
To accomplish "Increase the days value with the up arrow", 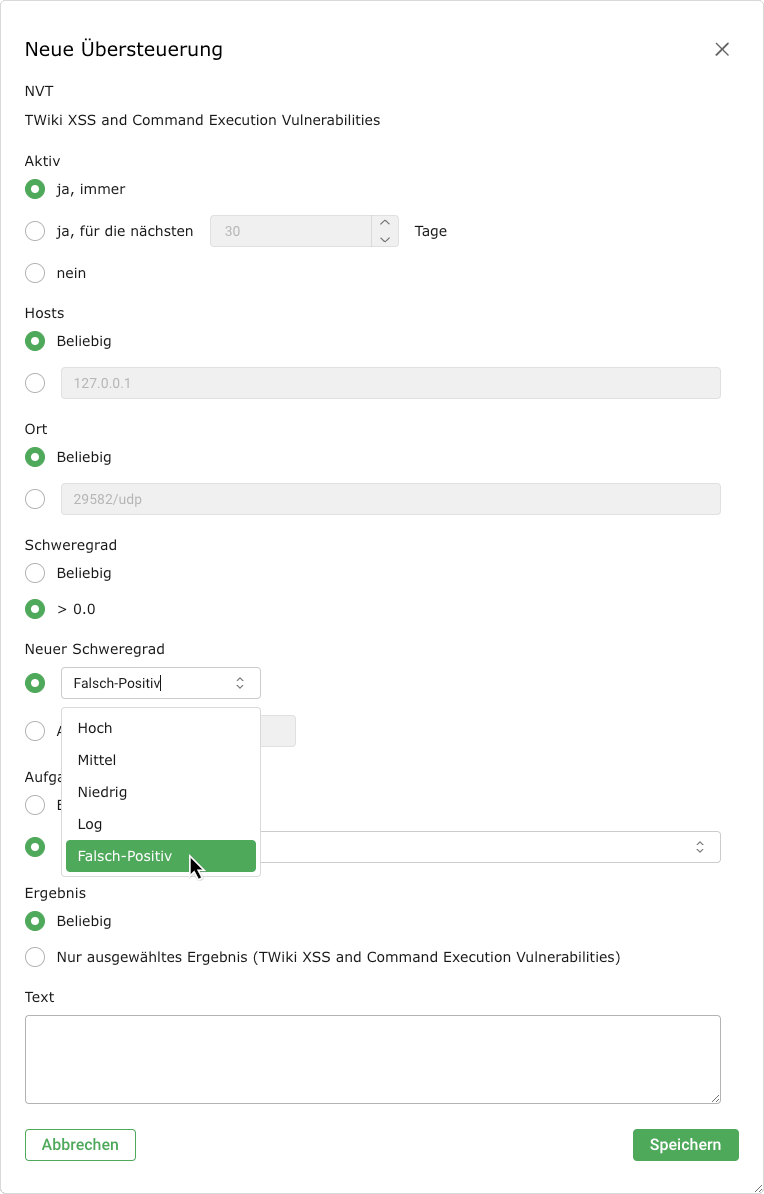I will [385, 224].
